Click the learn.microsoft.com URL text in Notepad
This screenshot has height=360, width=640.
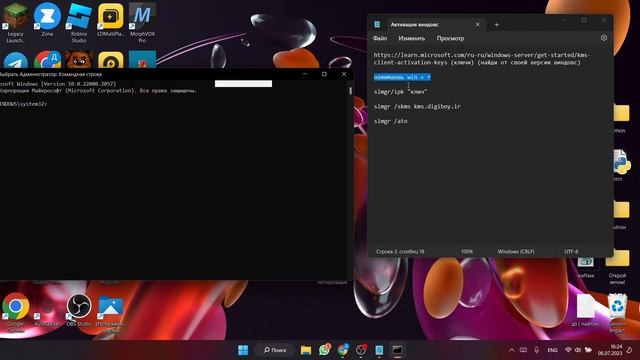pos(482,59)
